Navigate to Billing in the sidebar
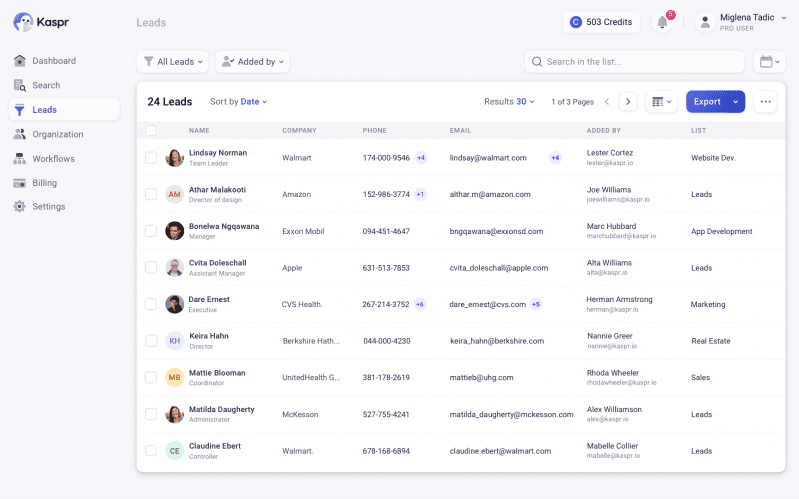The height and width of the screenshot is (499, 799). 44,183
